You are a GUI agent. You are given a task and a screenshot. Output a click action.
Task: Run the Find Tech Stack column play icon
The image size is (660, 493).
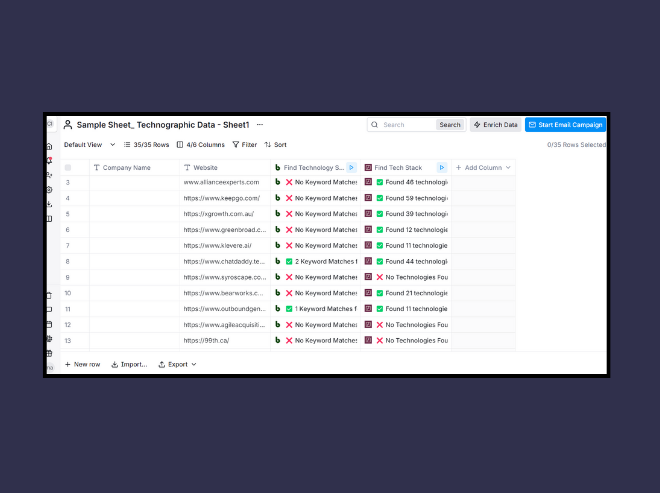(x=442, y=168)
